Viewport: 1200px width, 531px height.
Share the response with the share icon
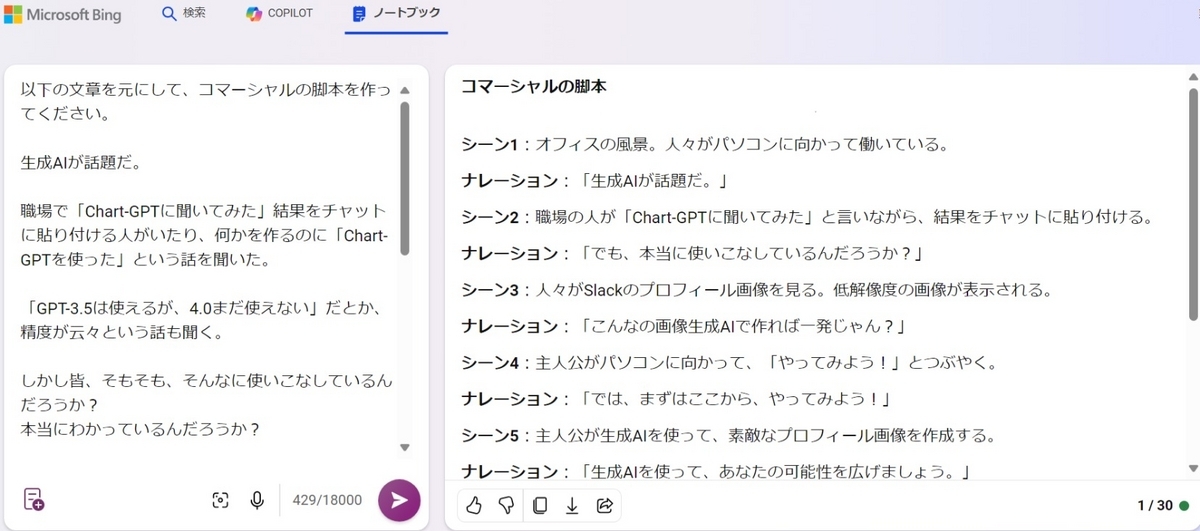click(605, 506)
